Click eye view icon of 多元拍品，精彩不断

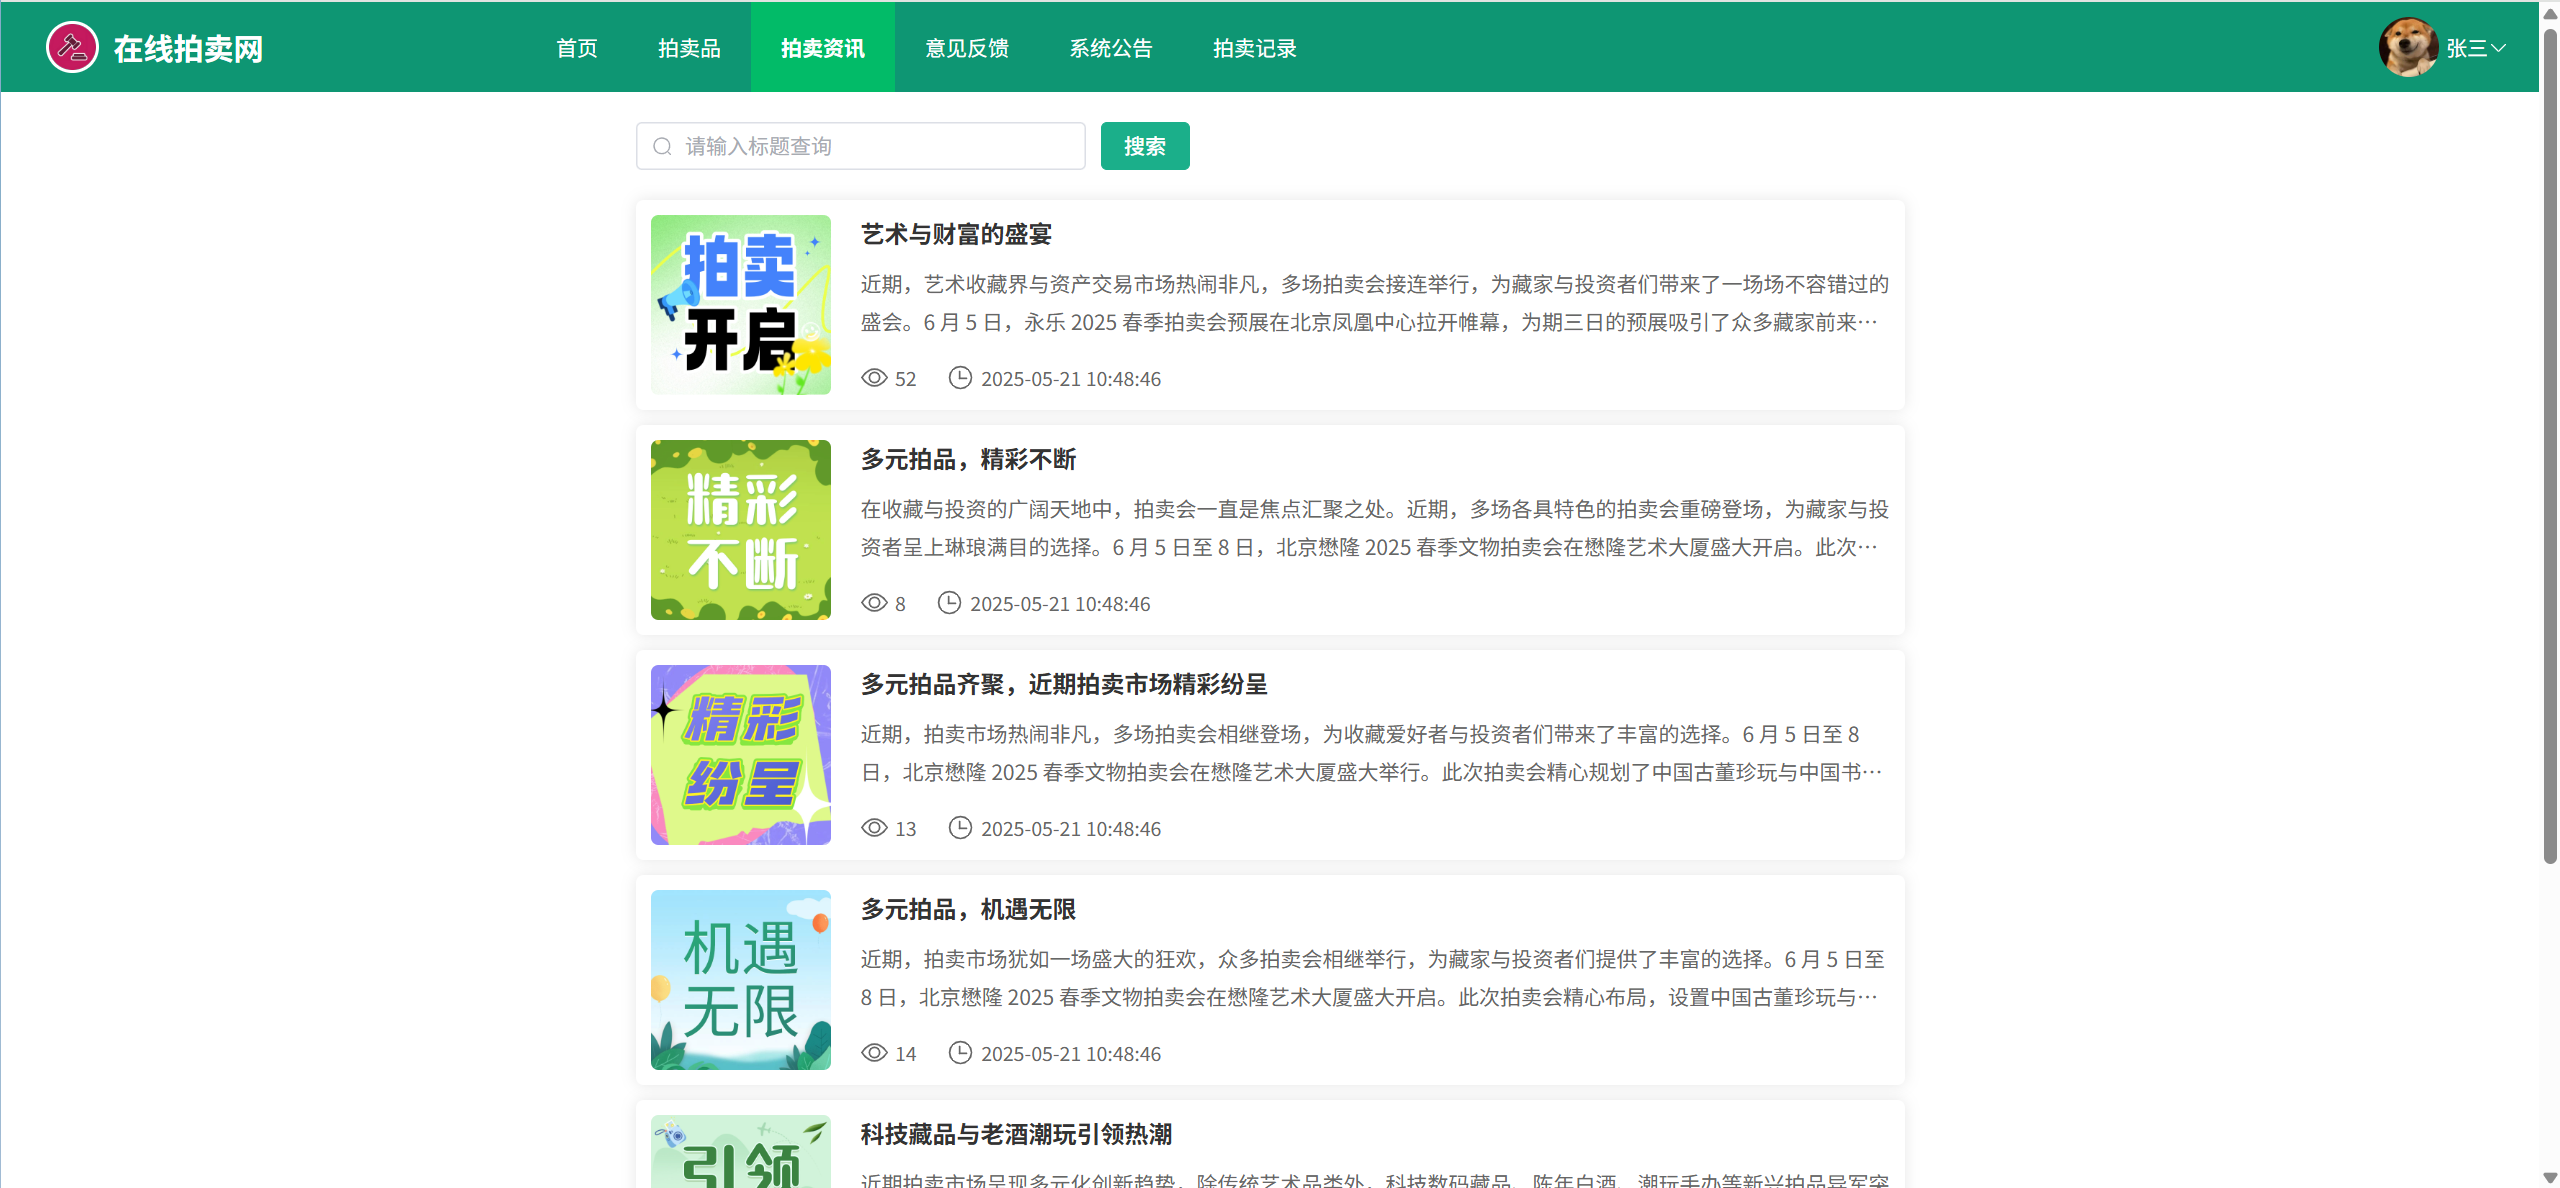pos(874,603)
